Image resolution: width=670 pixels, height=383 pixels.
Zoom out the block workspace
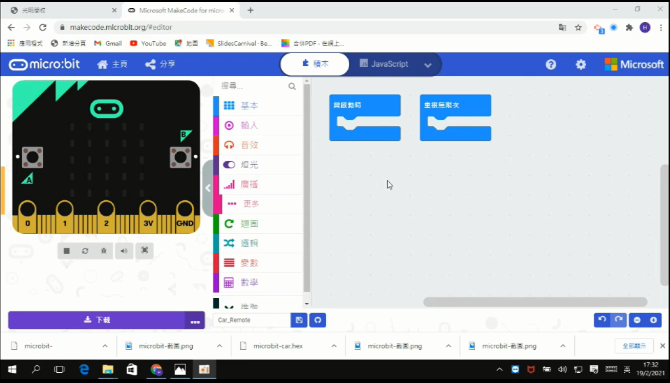tap(637, 320)
